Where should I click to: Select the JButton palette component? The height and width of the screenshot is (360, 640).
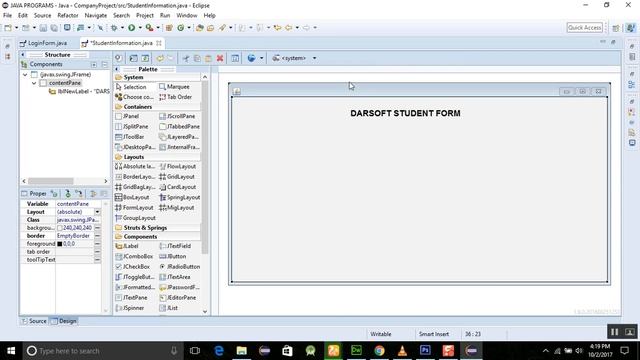(173, 256)
